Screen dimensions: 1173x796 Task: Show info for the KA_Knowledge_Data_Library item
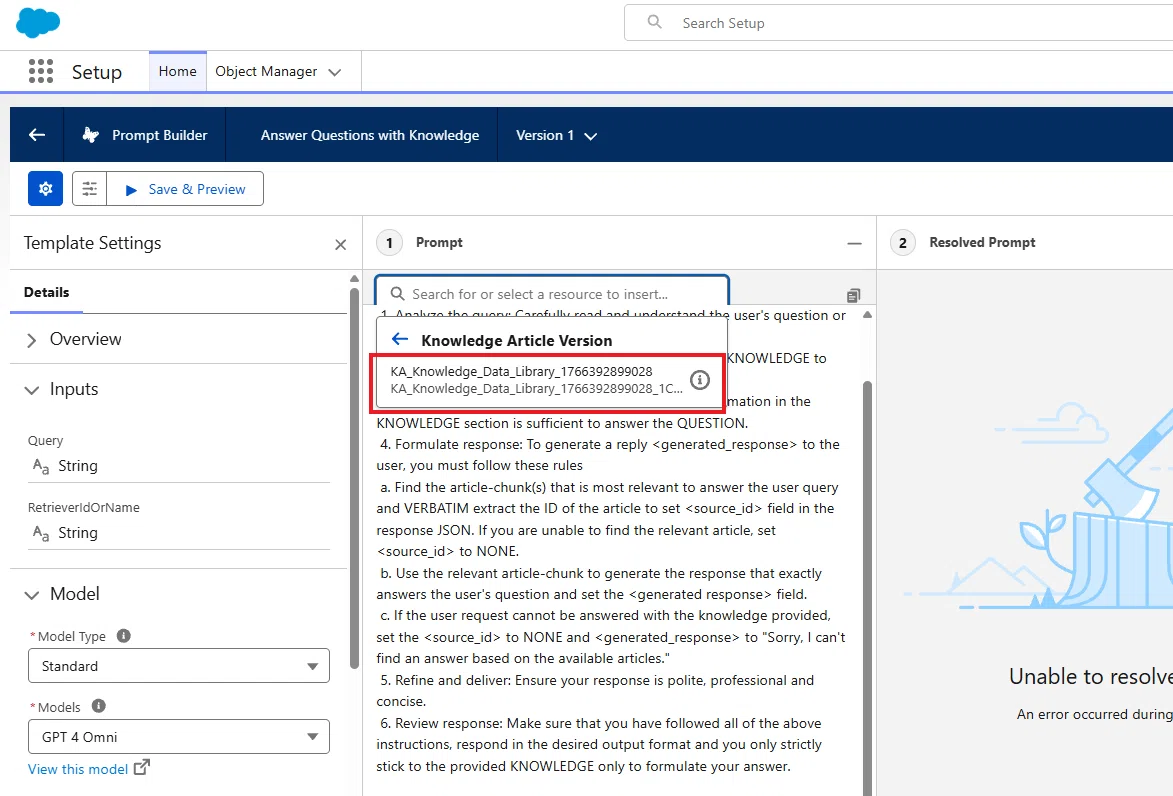(699, 380)
